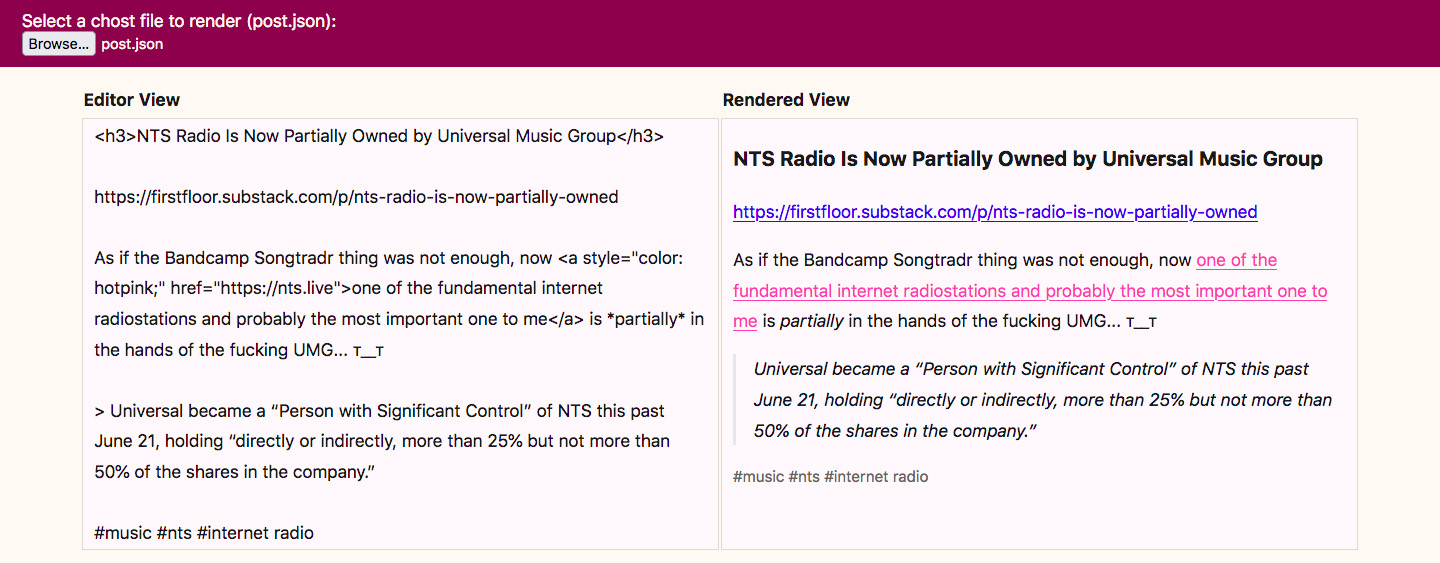This screenshot has height=563, width=1440.
Task: Click the italic blockquote in Rendered View
Action: point(1040,400)
